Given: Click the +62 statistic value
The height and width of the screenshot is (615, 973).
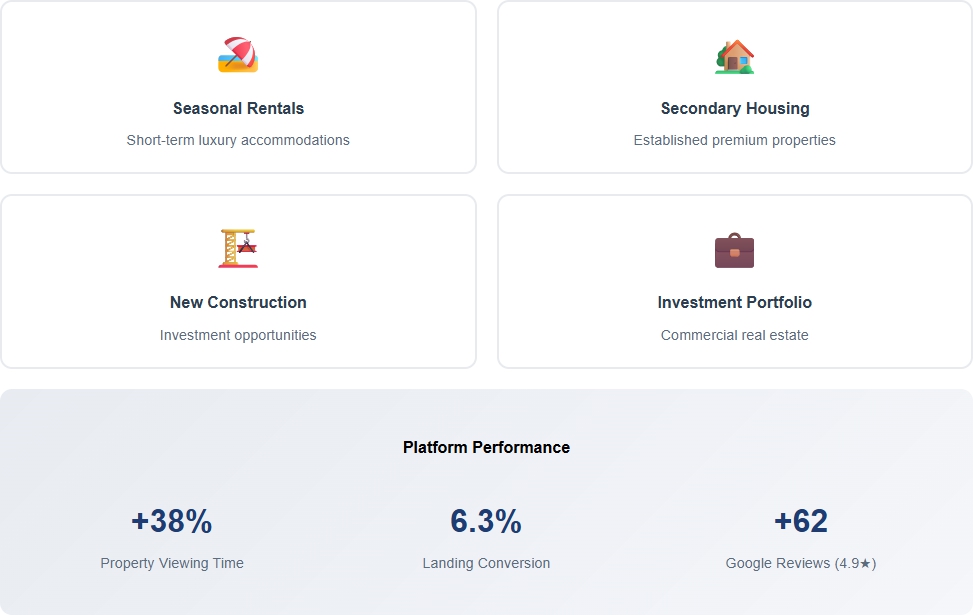Looking at the screenshot, I should [801, 521].
